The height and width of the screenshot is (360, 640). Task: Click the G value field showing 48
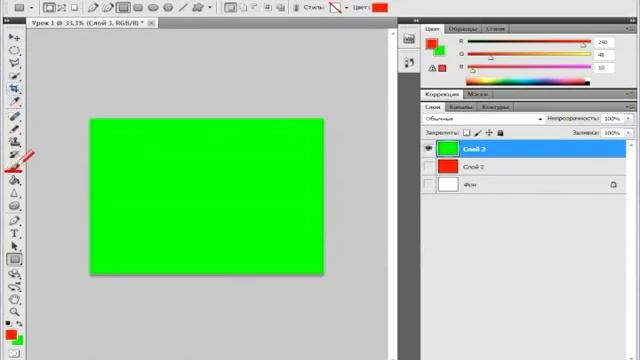click(x=604, y=55)
